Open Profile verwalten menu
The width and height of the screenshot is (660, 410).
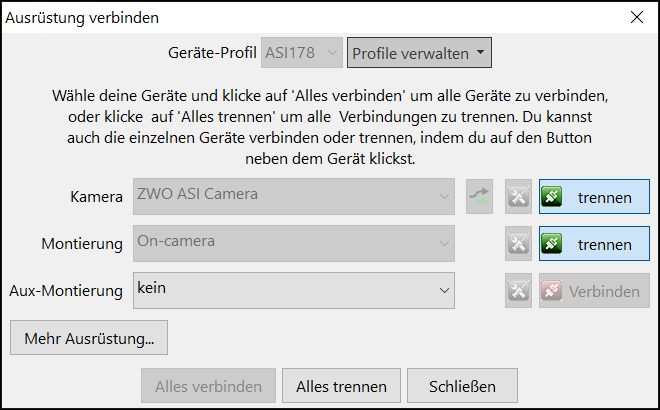coord(419,53)
